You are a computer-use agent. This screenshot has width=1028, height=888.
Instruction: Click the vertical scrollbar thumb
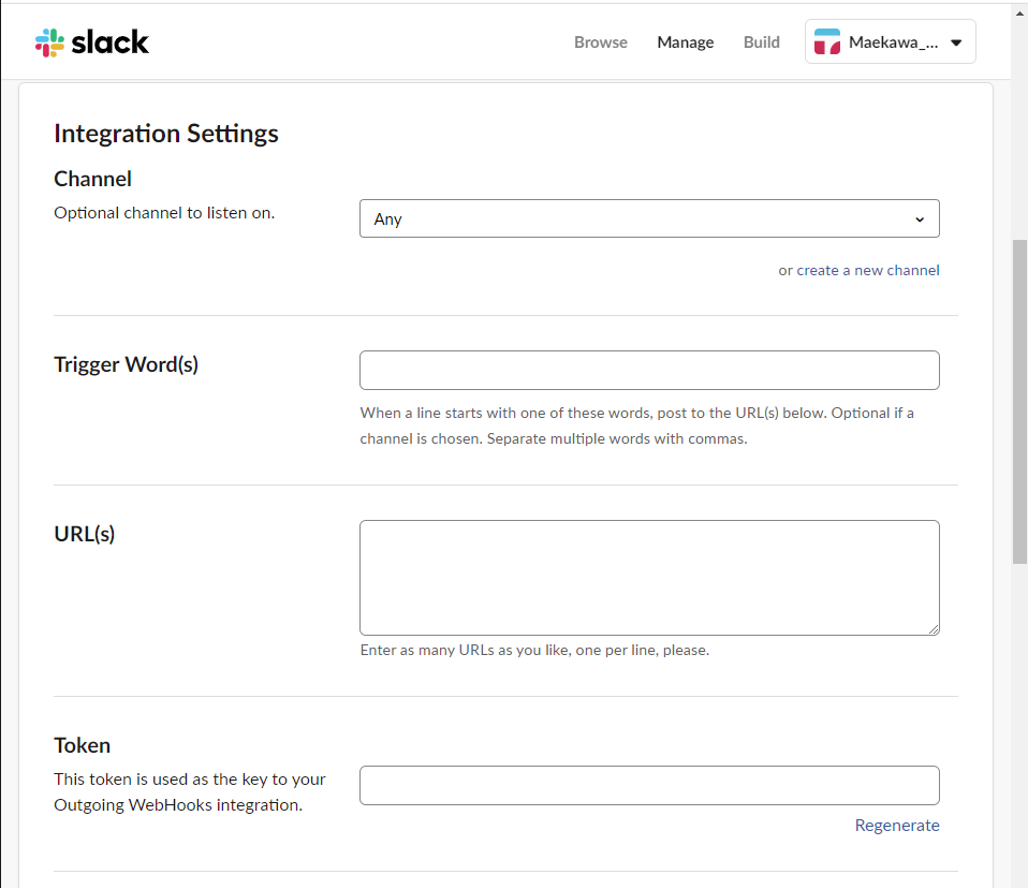coord(1020,400)
